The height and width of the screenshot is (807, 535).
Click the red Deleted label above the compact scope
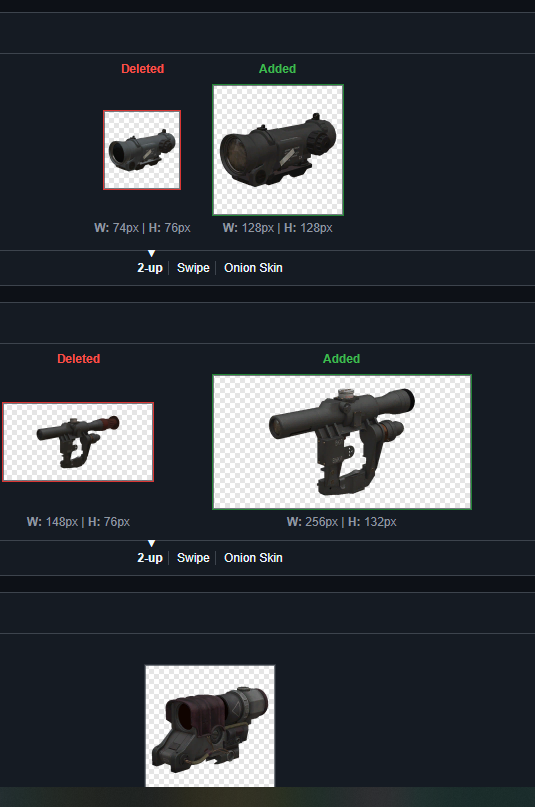pos(142,68)
